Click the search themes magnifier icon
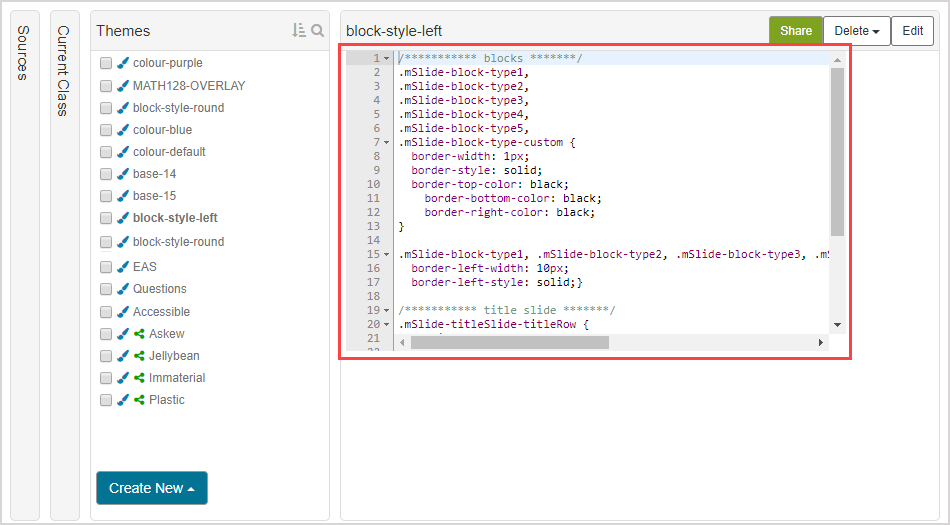Screen dimensions: 950x525 (x=318, y=31)
